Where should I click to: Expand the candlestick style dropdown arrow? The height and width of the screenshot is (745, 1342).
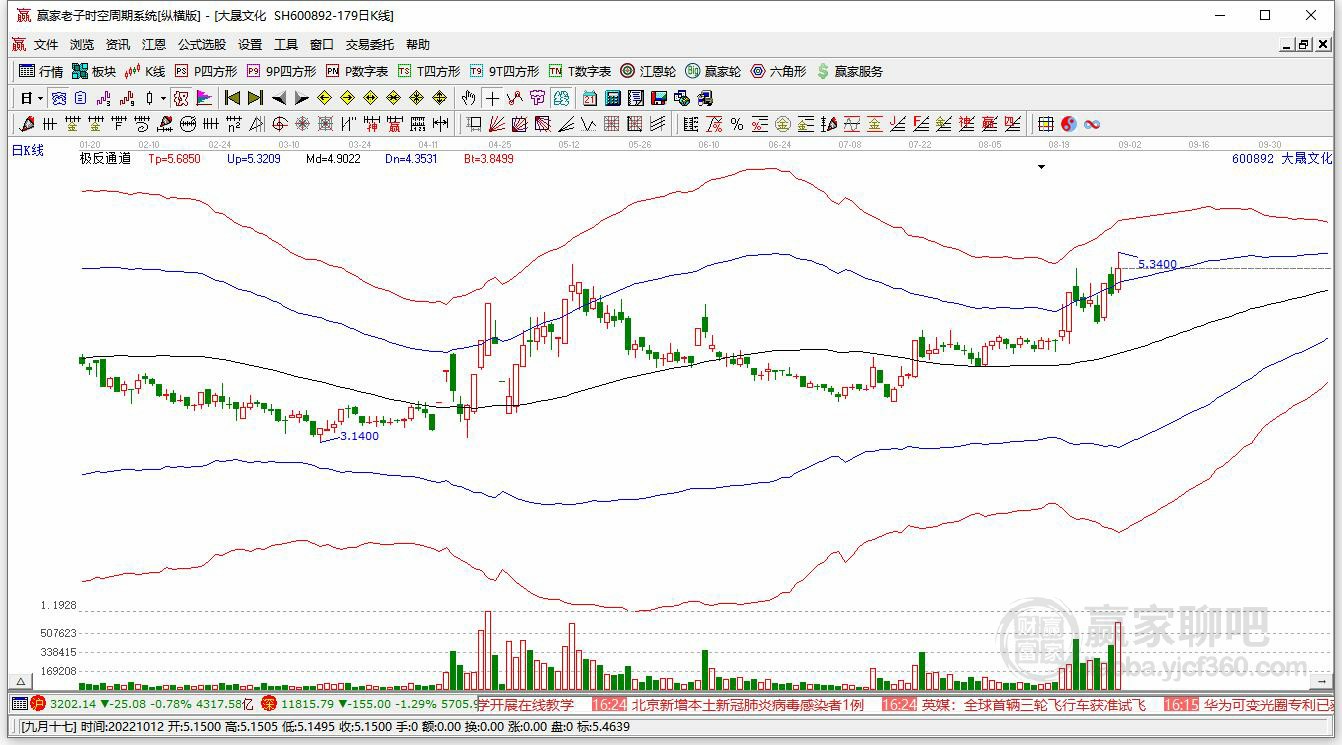coord(163,98)
